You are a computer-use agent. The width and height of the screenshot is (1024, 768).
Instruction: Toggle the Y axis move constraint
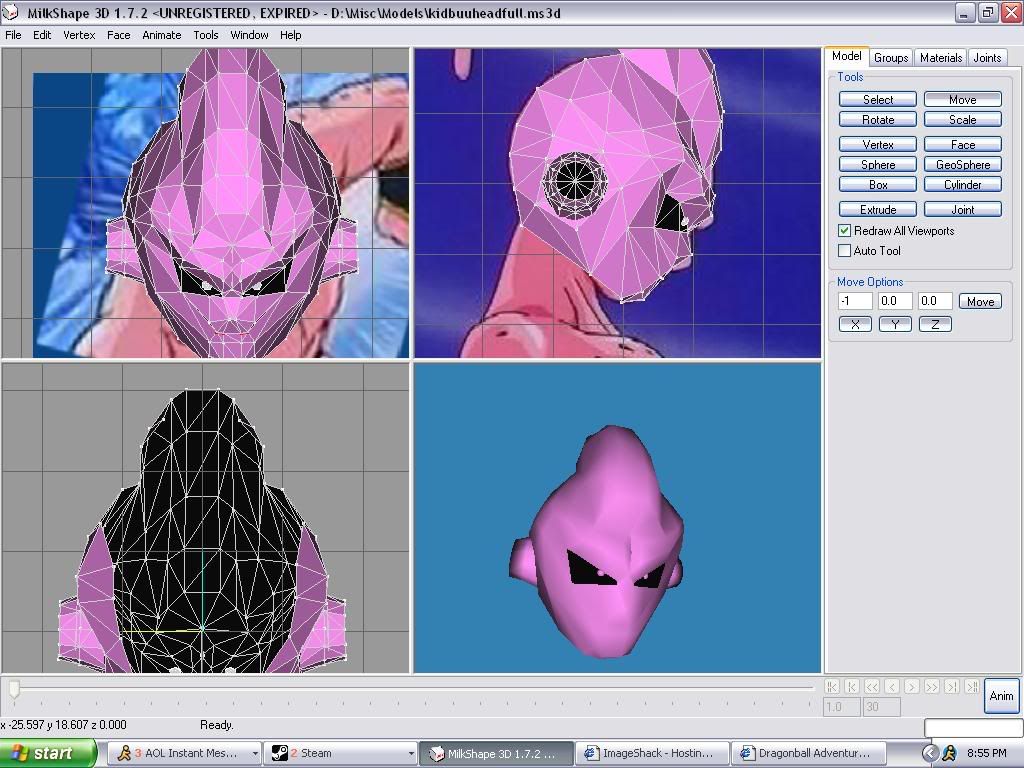click(x=895, y=324)
